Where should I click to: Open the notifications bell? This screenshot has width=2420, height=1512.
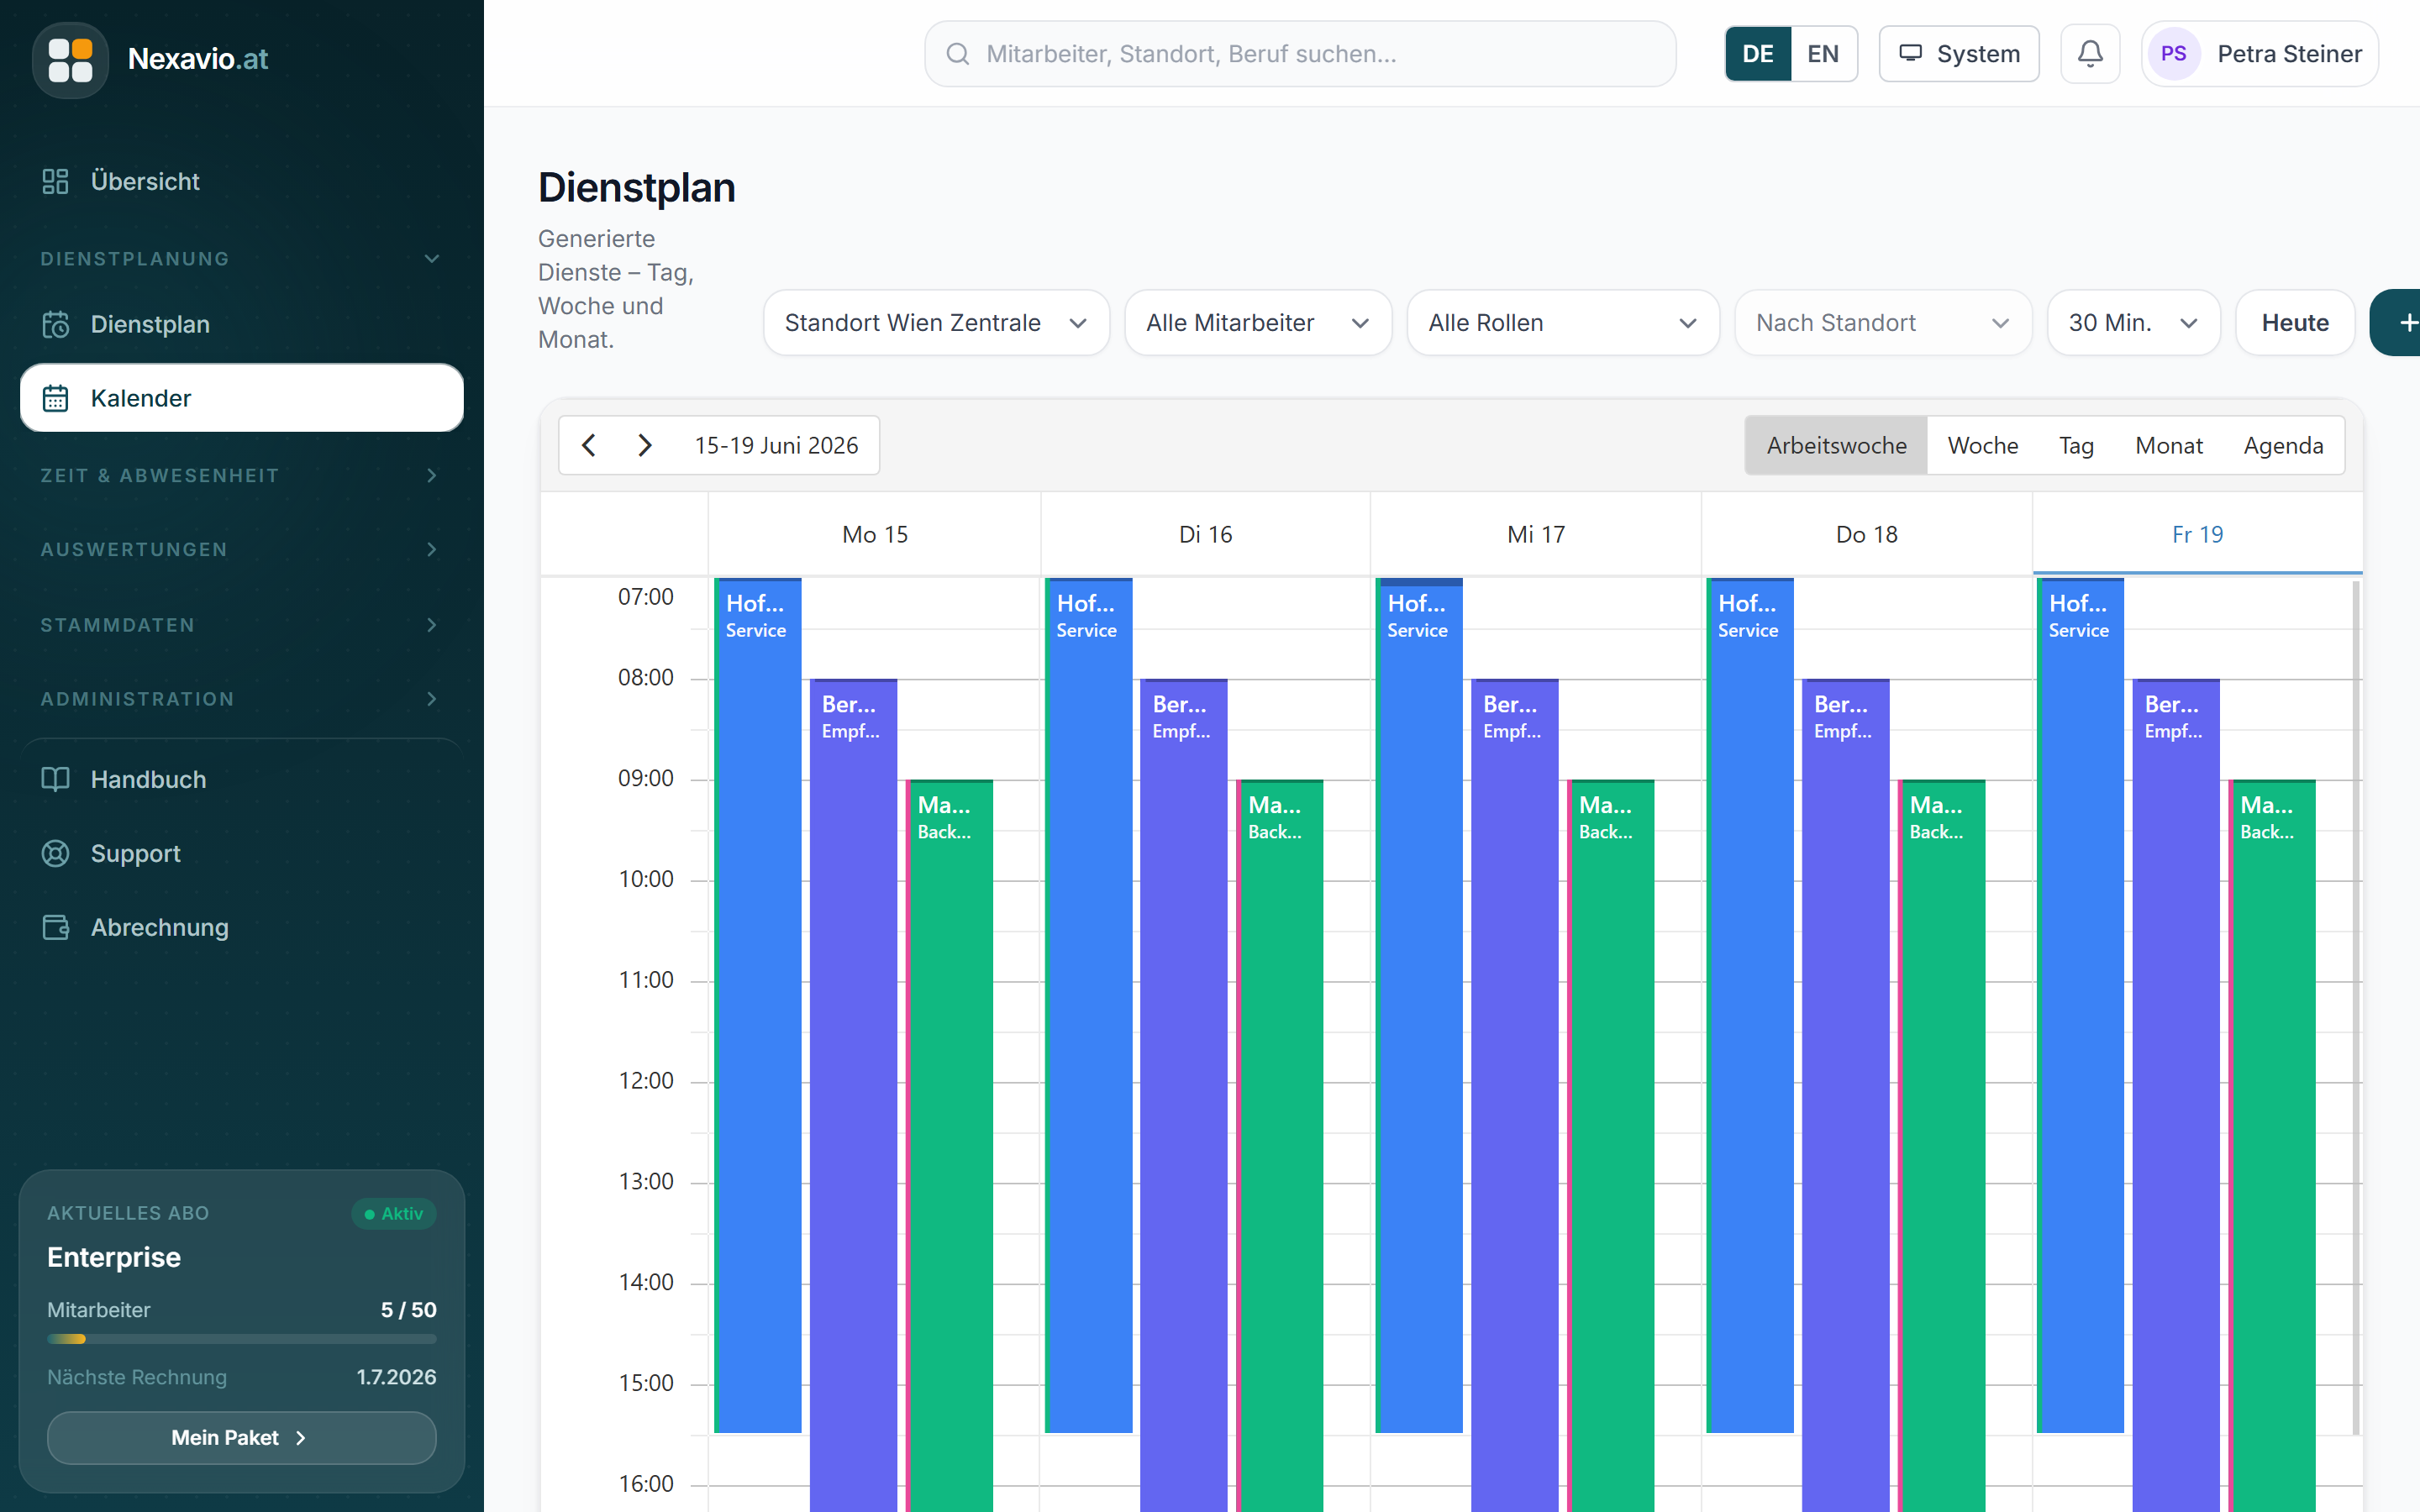pyautogui.click(x=2090, y=54)
